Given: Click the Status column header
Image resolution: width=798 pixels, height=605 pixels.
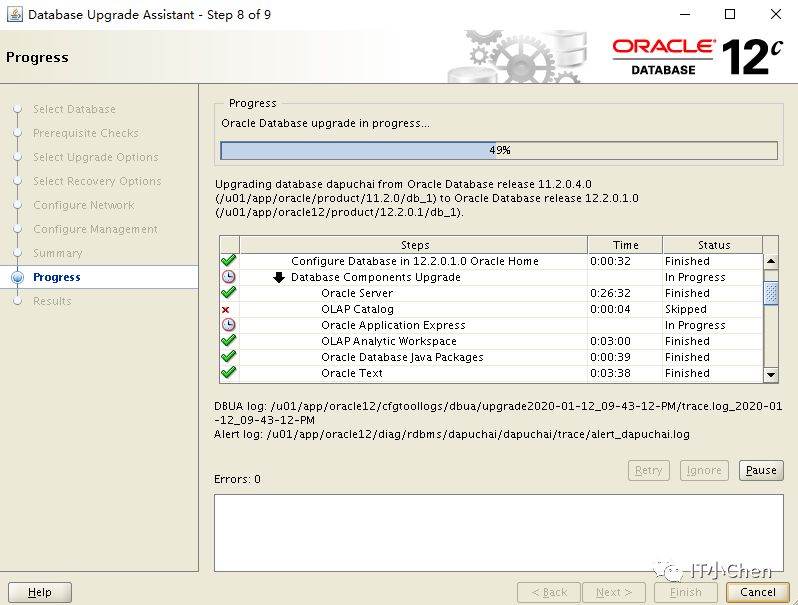Looking at the screenshot, I should (x=713, y=245).
